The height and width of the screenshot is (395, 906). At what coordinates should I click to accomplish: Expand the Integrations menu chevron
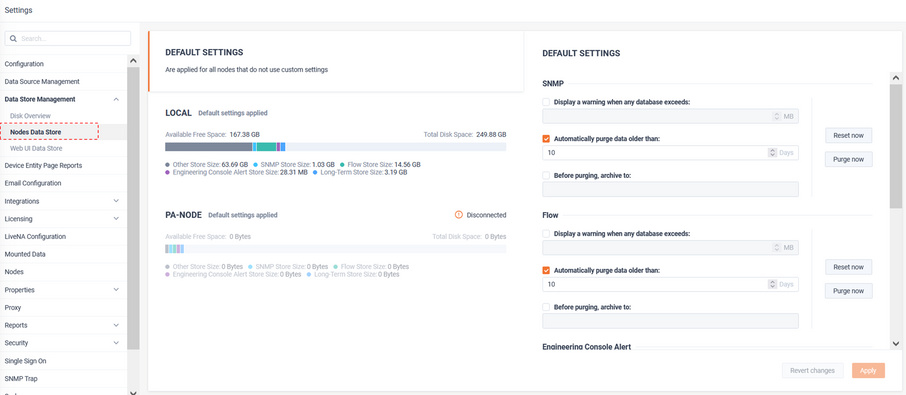[116, 201]
